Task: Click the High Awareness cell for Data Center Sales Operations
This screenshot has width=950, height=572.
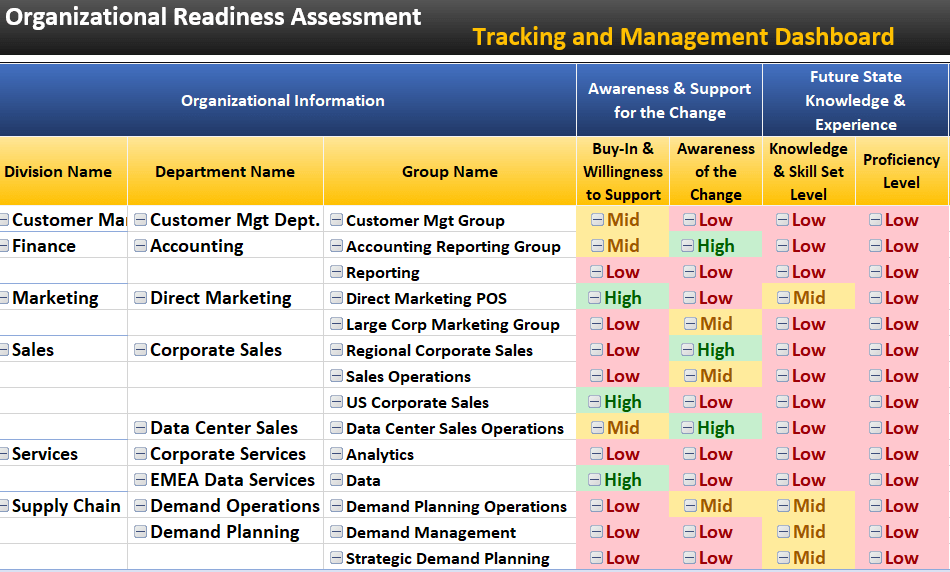Action: click(x=716, y=428)
